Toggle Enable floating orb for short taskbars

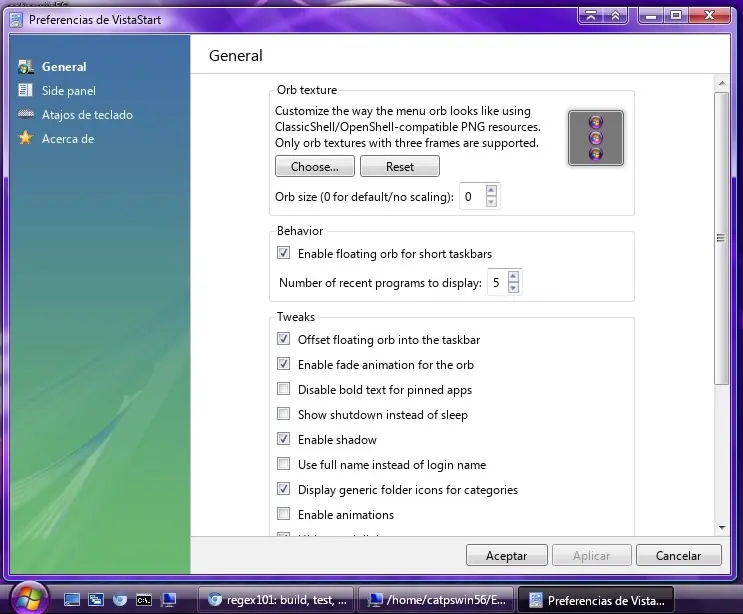tap(283, 253)
